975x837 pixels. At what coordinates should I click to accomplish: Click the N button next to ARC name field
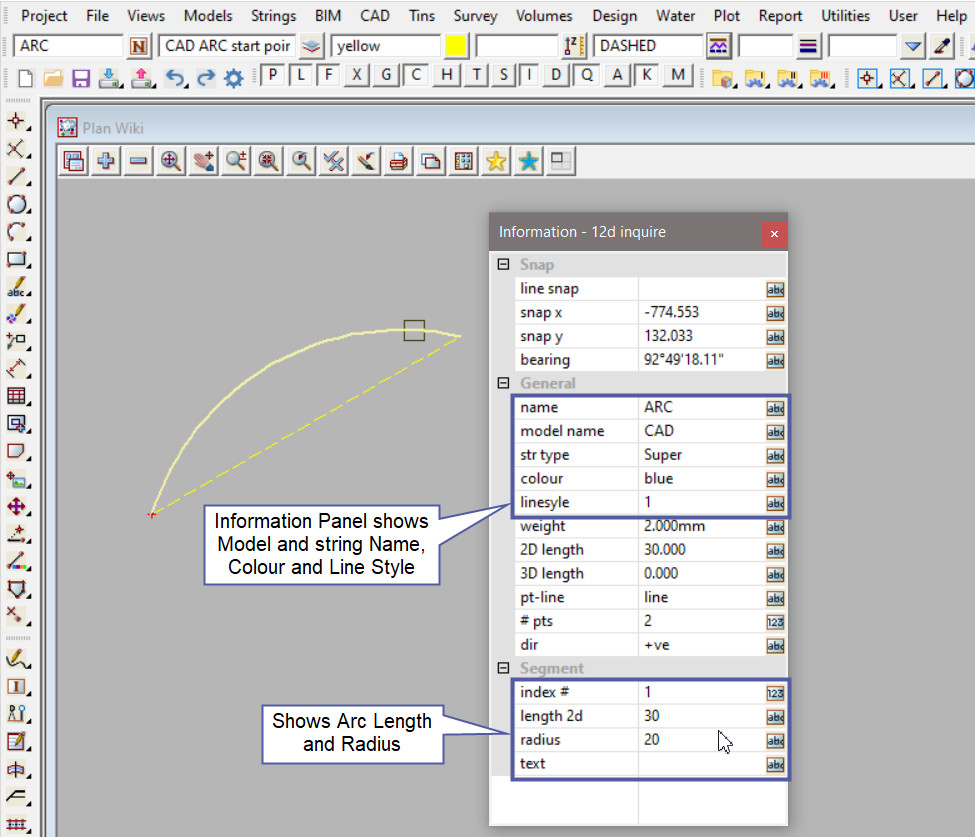coord(139,46)
